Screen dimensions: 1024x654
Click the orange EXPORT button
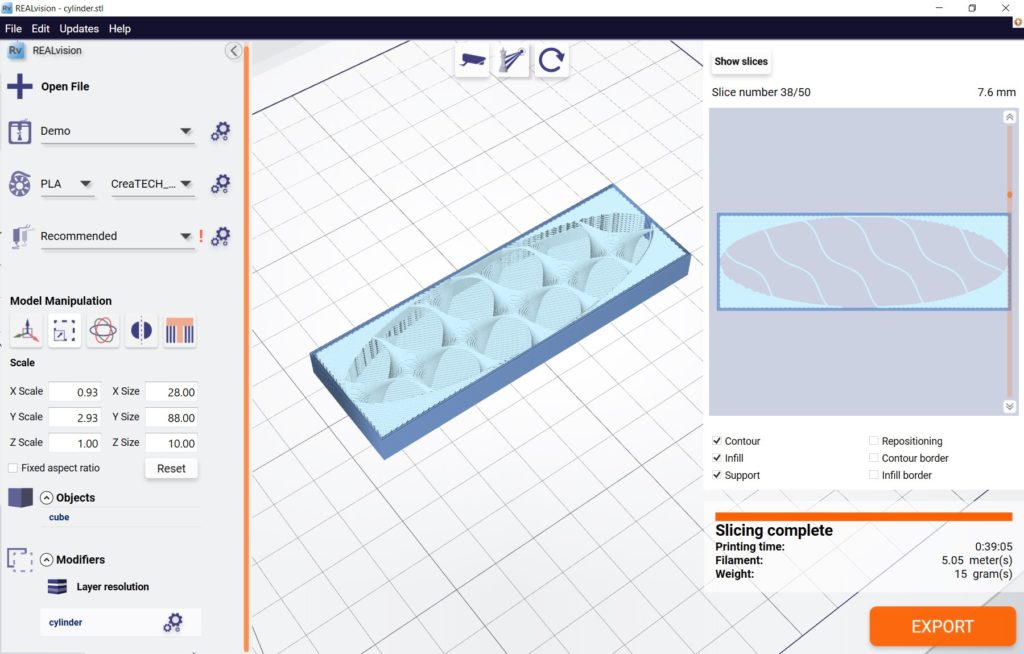942,626
